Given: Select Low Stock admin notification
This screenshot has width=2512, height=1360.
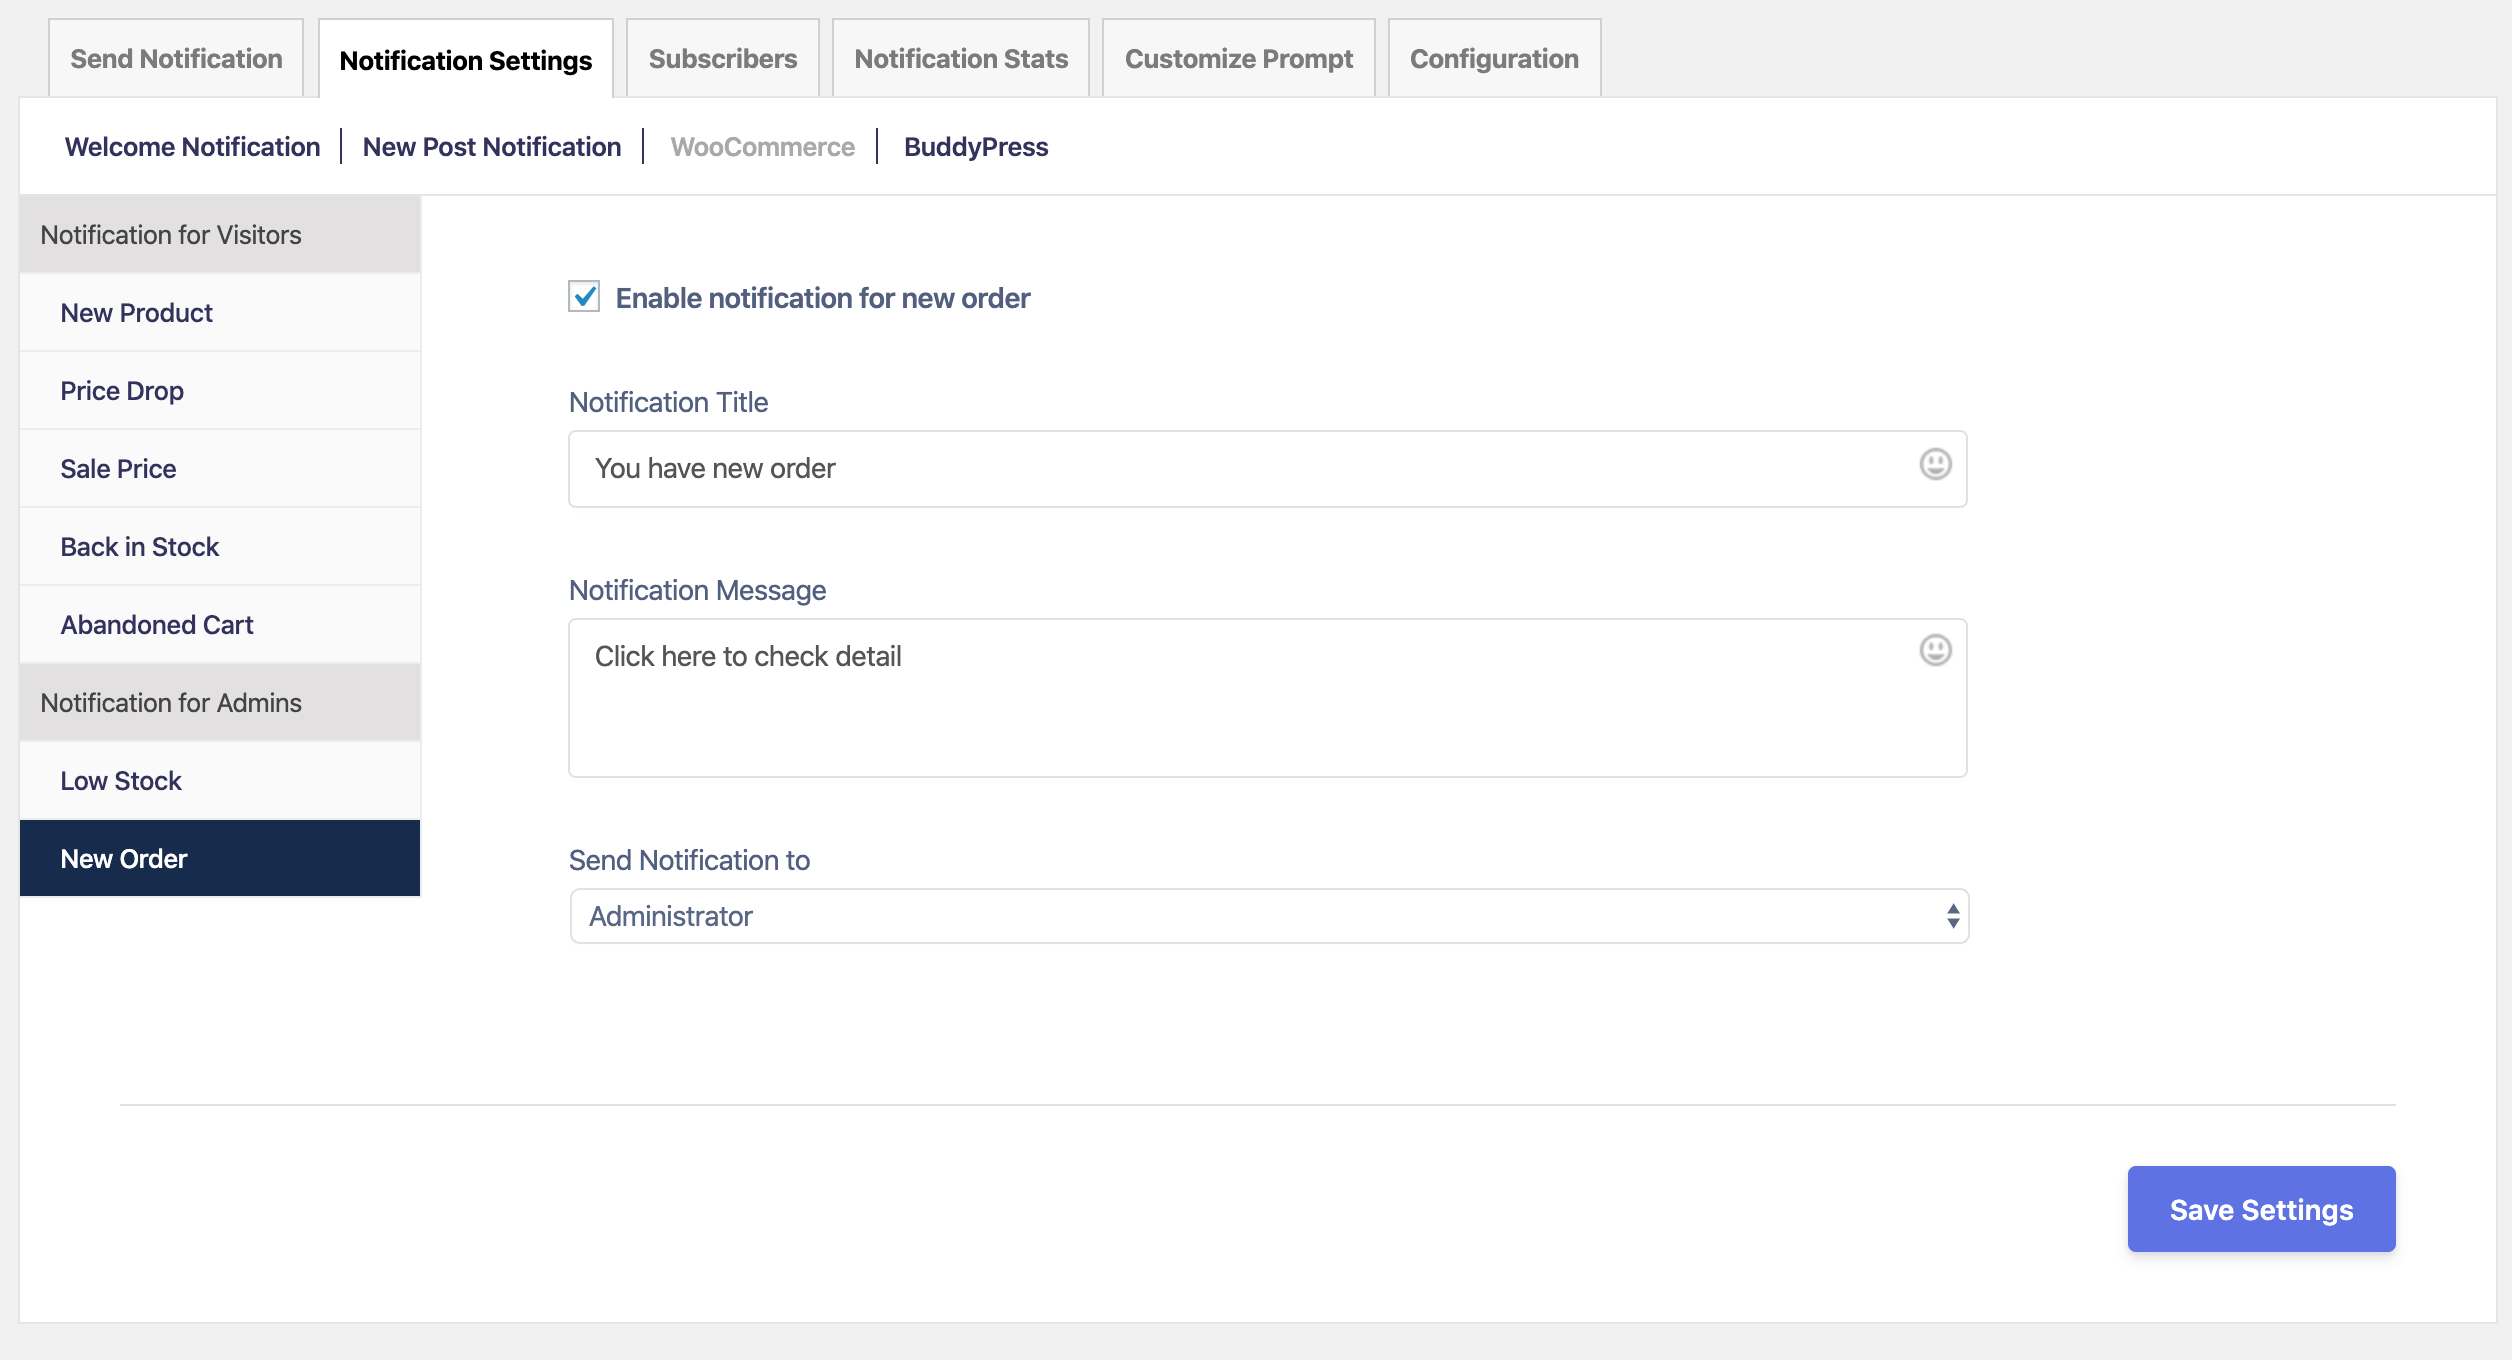Looking at the screenshot, I should (120, 781).
